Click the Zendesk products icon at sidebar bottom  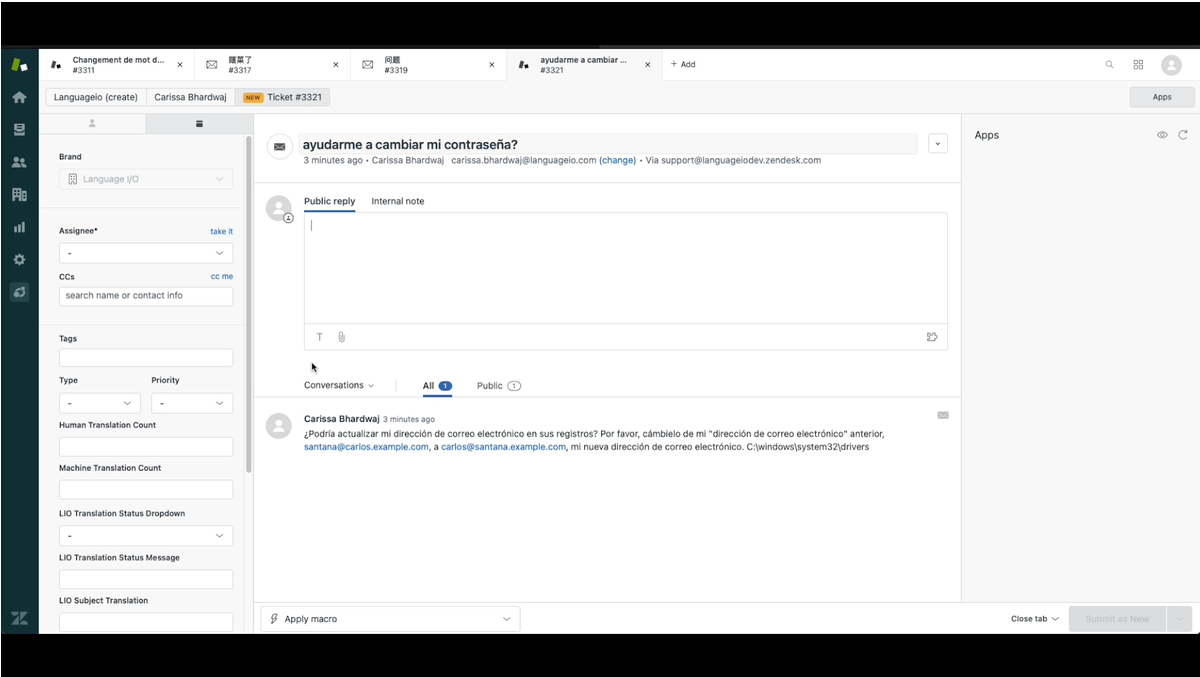19,618
